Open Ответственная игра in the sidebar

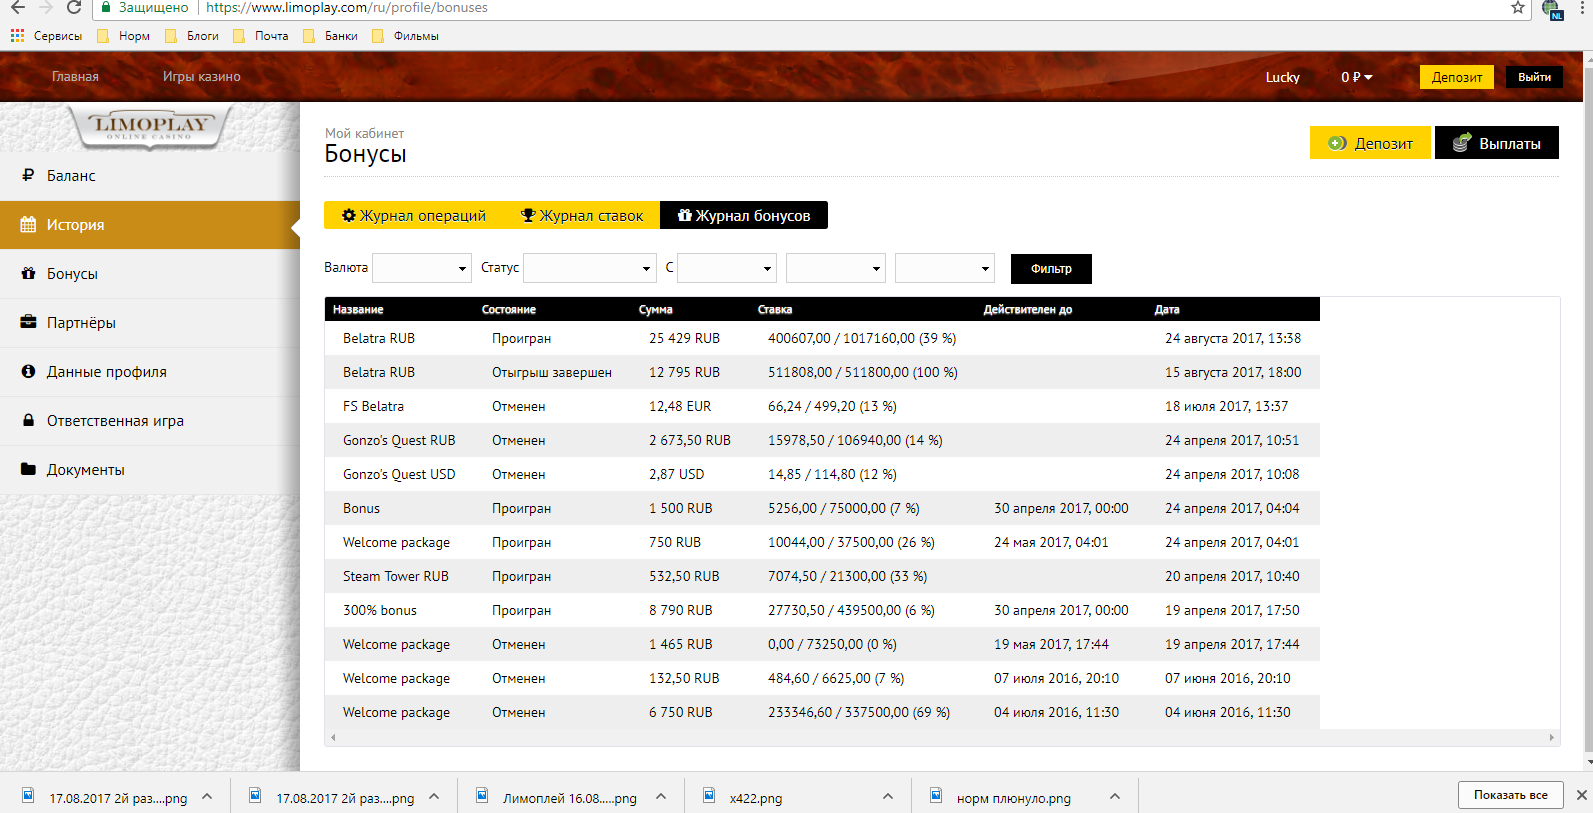click(150, 420)
